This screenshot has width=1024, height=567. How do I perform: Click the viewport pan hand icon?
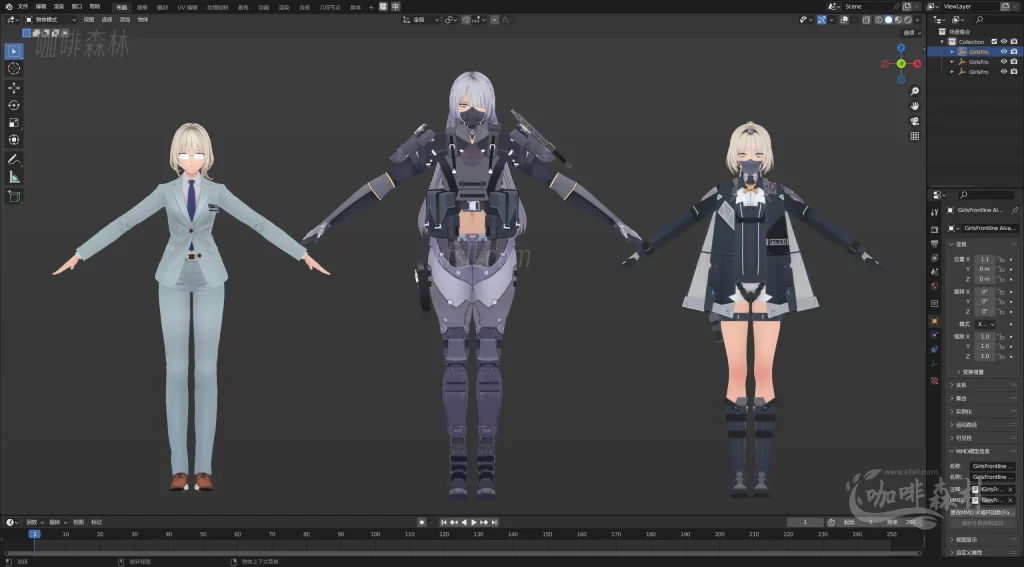click(915, 106)
